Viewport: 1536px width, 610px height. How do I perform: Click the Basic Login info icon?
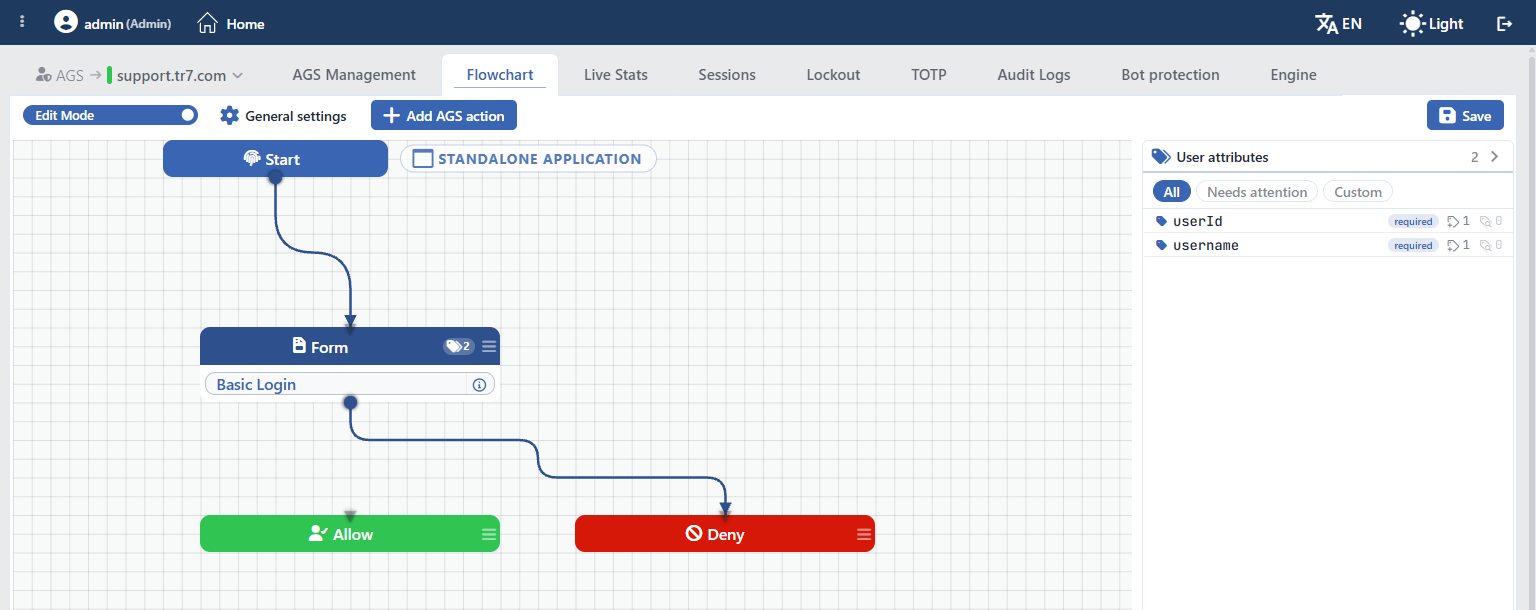tap(479, 385)
